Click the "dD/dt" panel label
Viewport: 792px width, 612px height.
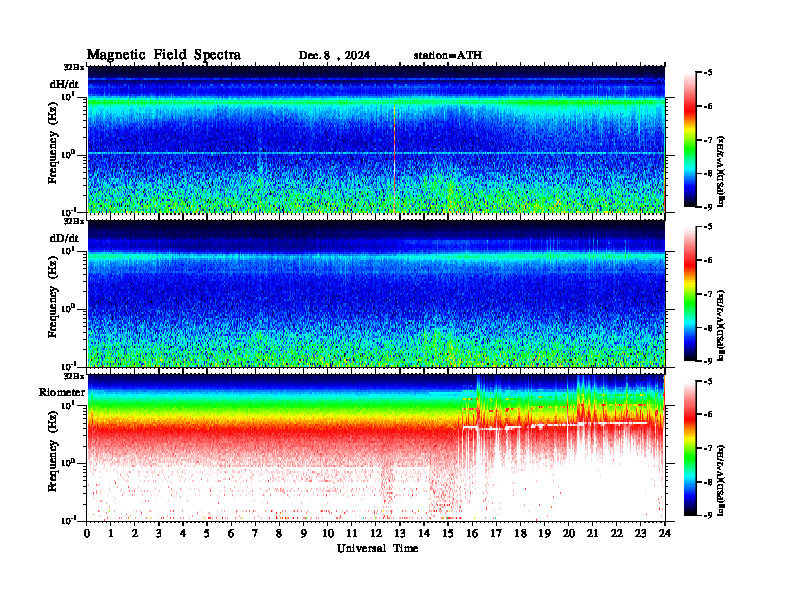[x=64, y=238]
